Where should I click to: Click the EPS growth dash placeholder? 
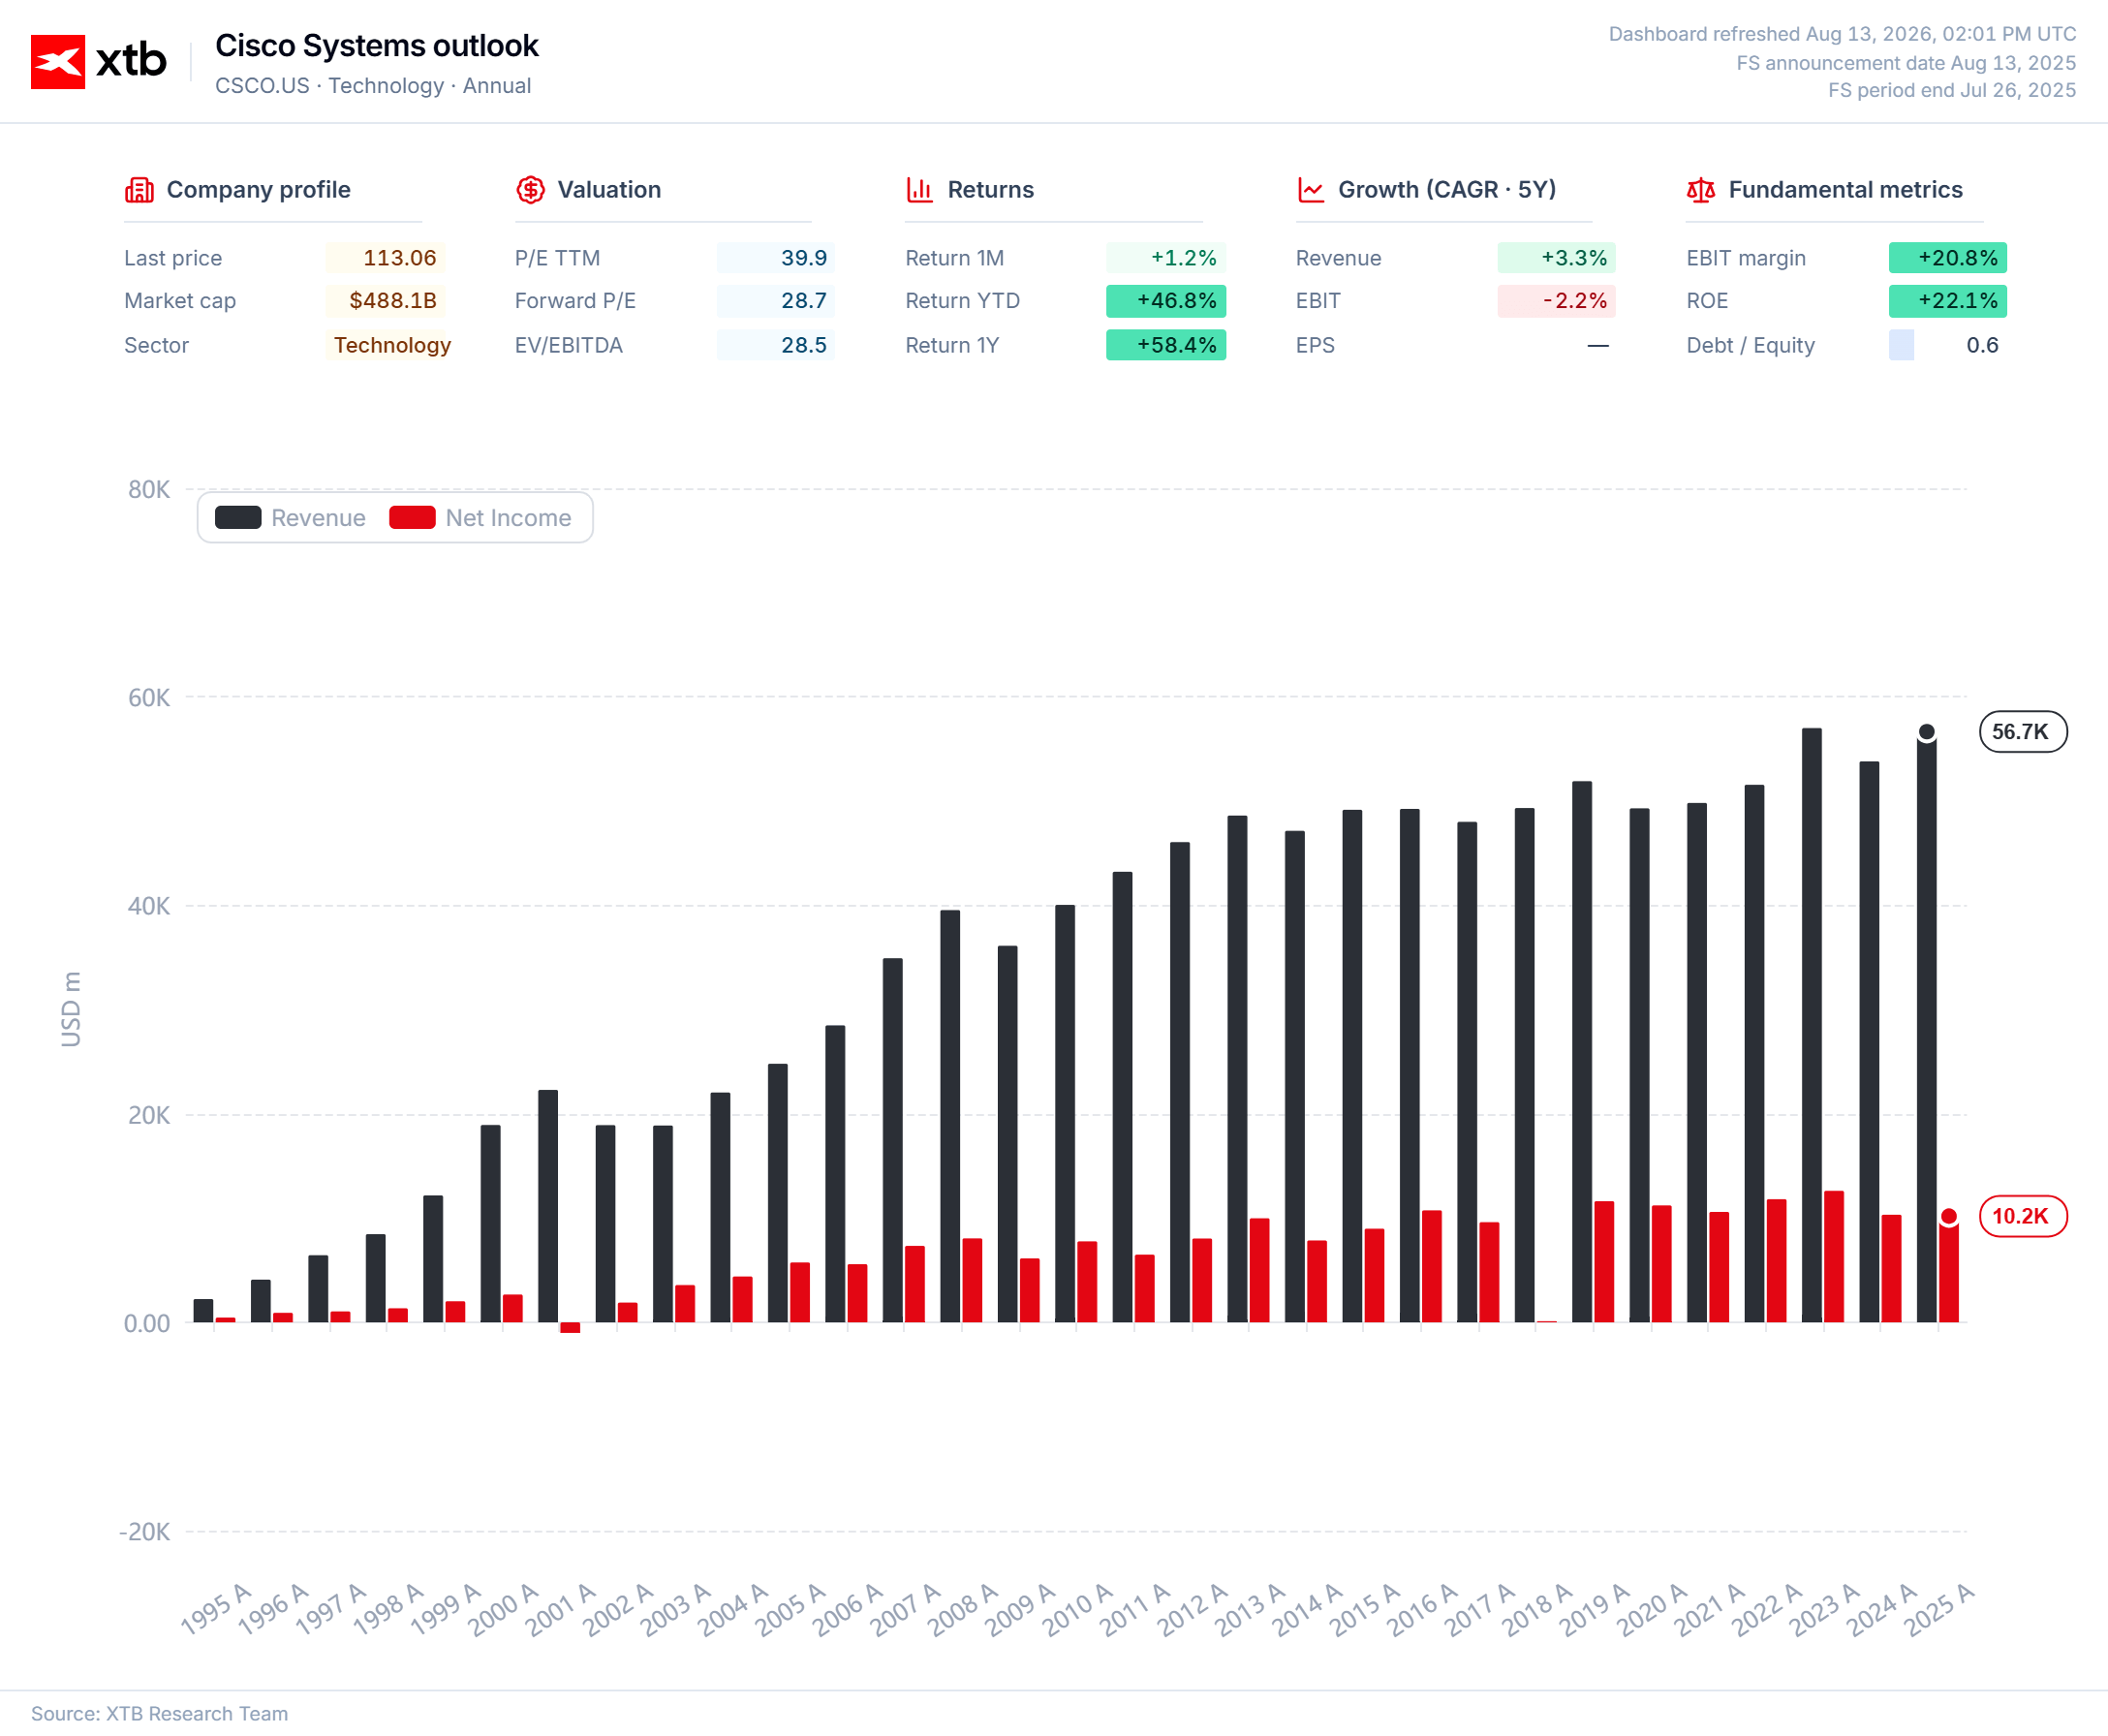1598,346
